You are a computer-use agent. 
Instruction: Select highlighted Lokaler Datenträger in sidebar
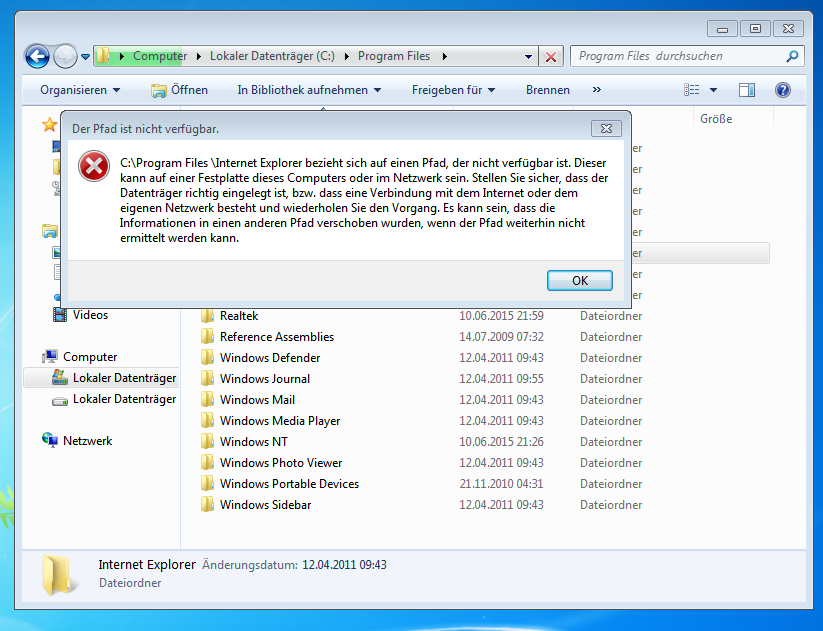pyautogui.click(x=124, y=378)
